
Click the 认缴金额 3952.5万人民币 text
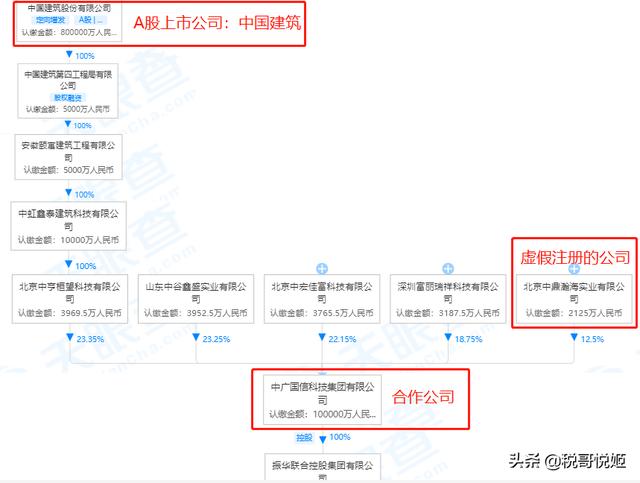(196, 313)
